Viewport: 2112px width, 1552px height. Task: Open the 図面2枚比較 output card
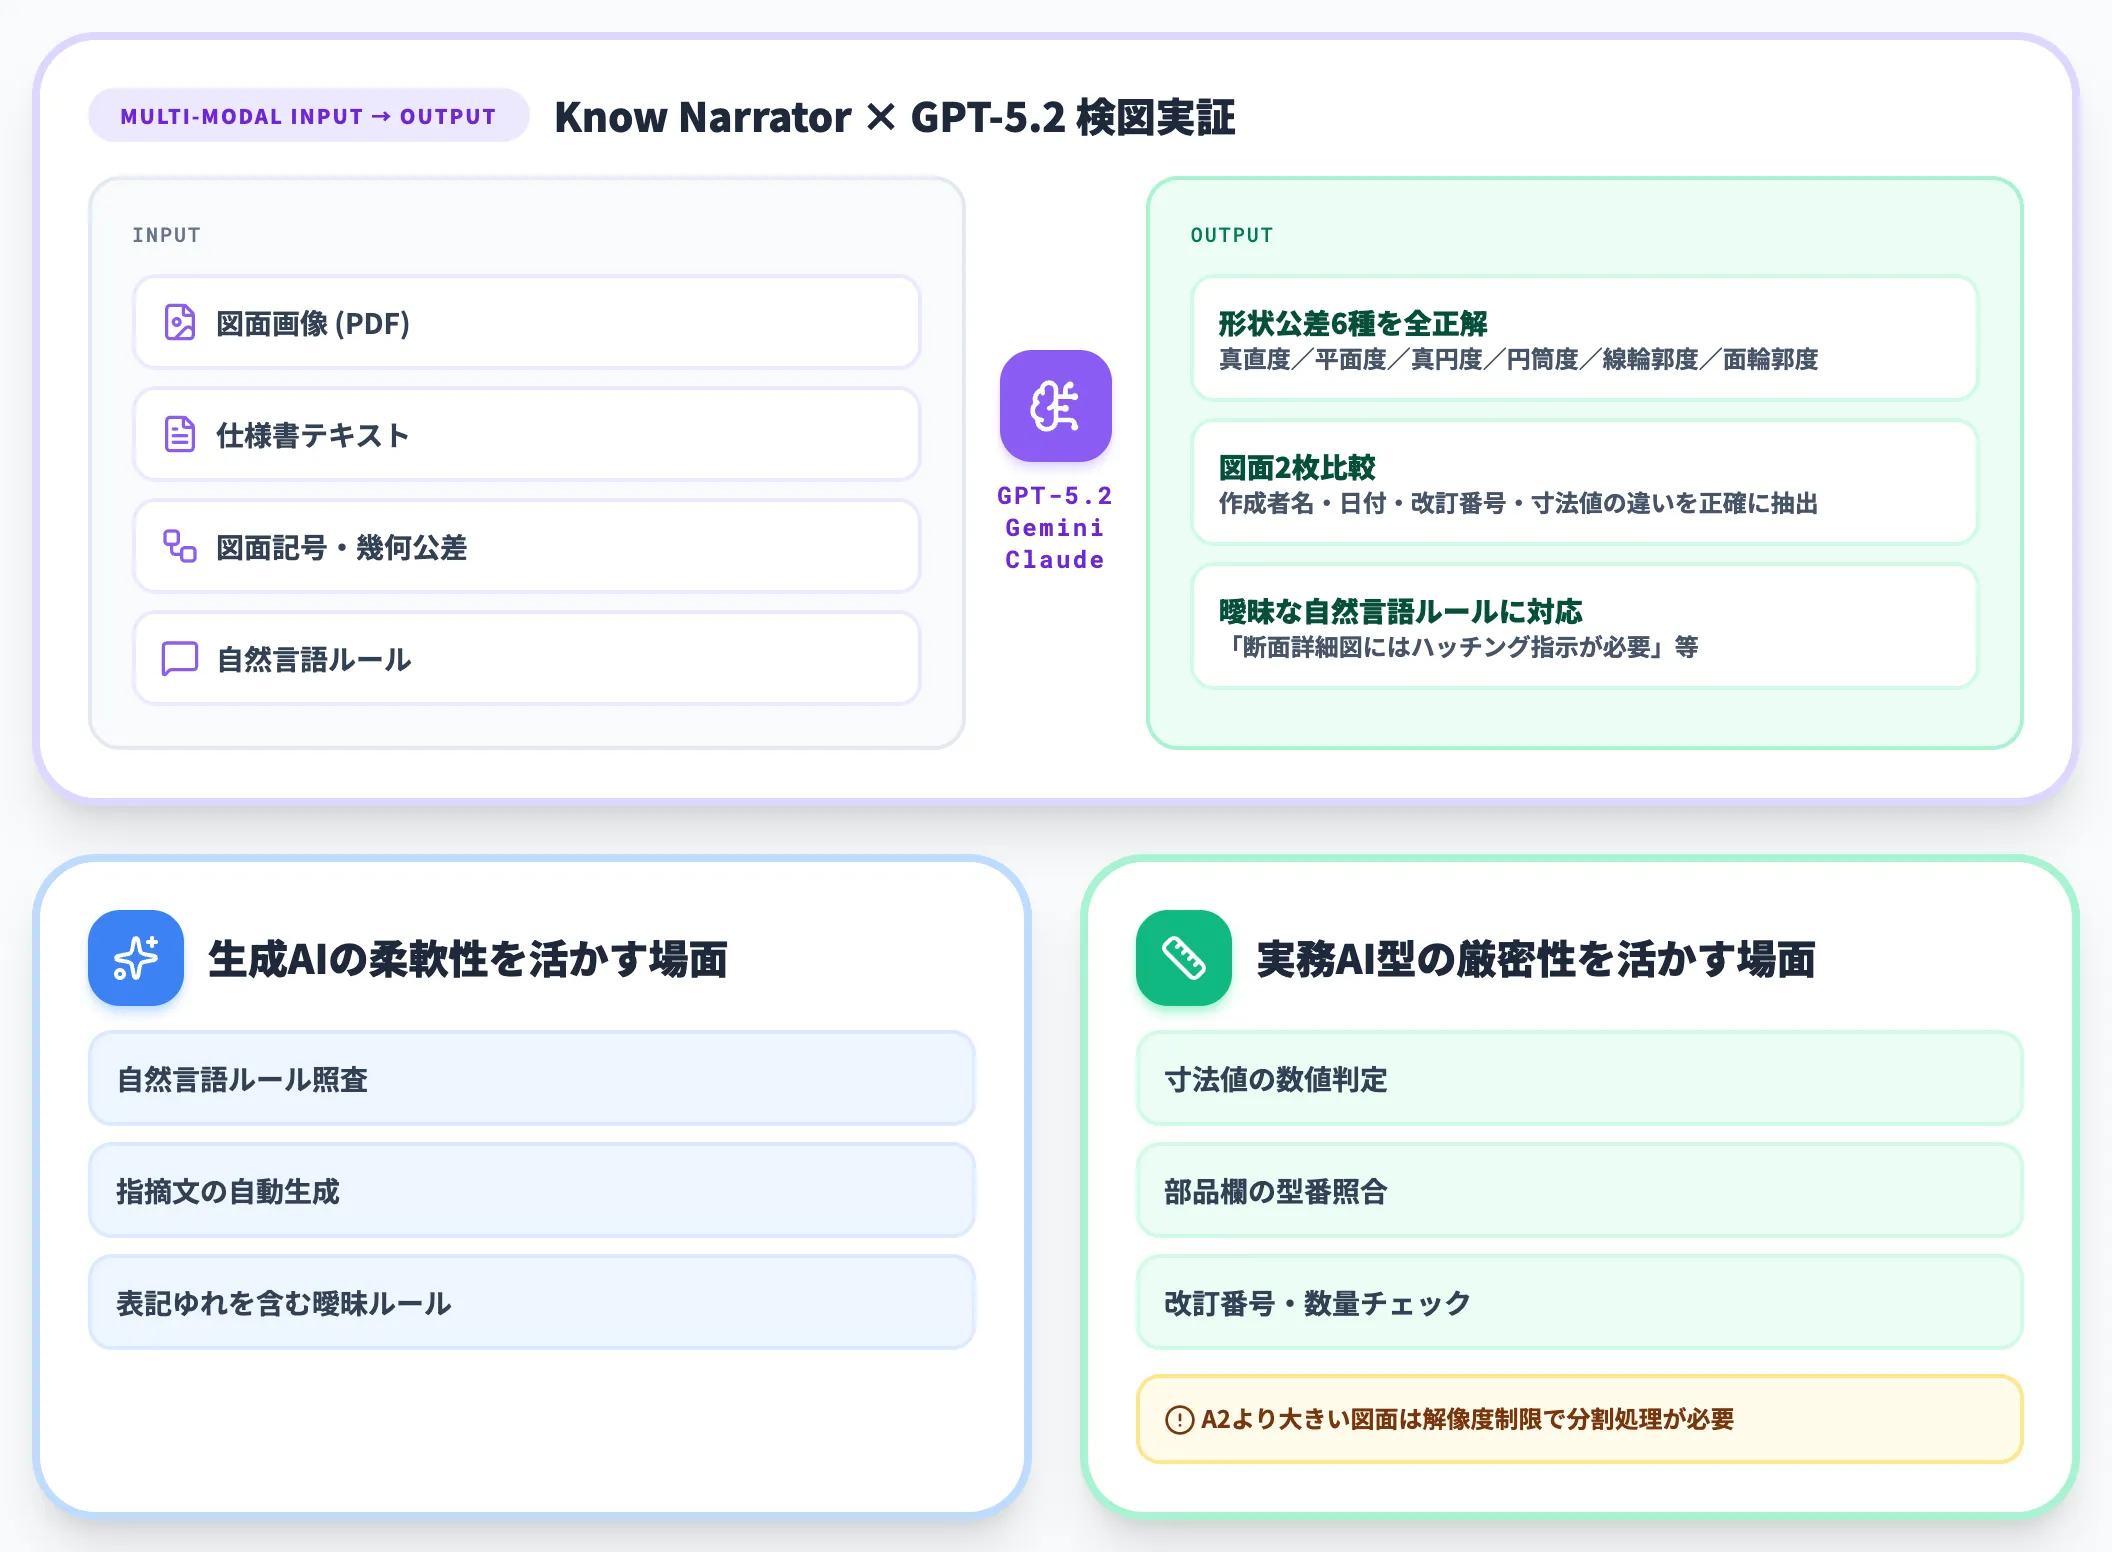pos(1584,483)
